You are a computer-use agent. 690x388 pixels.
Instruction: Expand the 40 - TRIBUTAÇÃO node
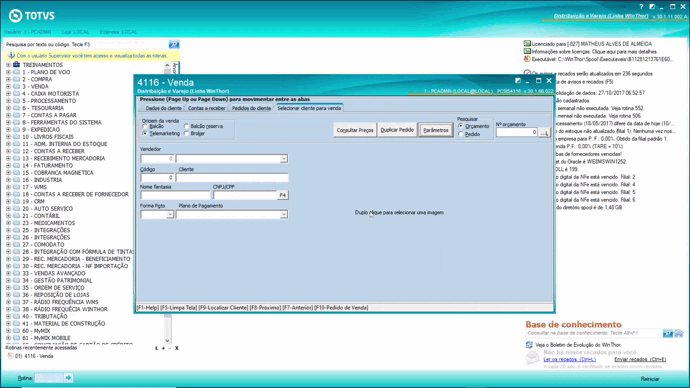[x=8, y=316]
